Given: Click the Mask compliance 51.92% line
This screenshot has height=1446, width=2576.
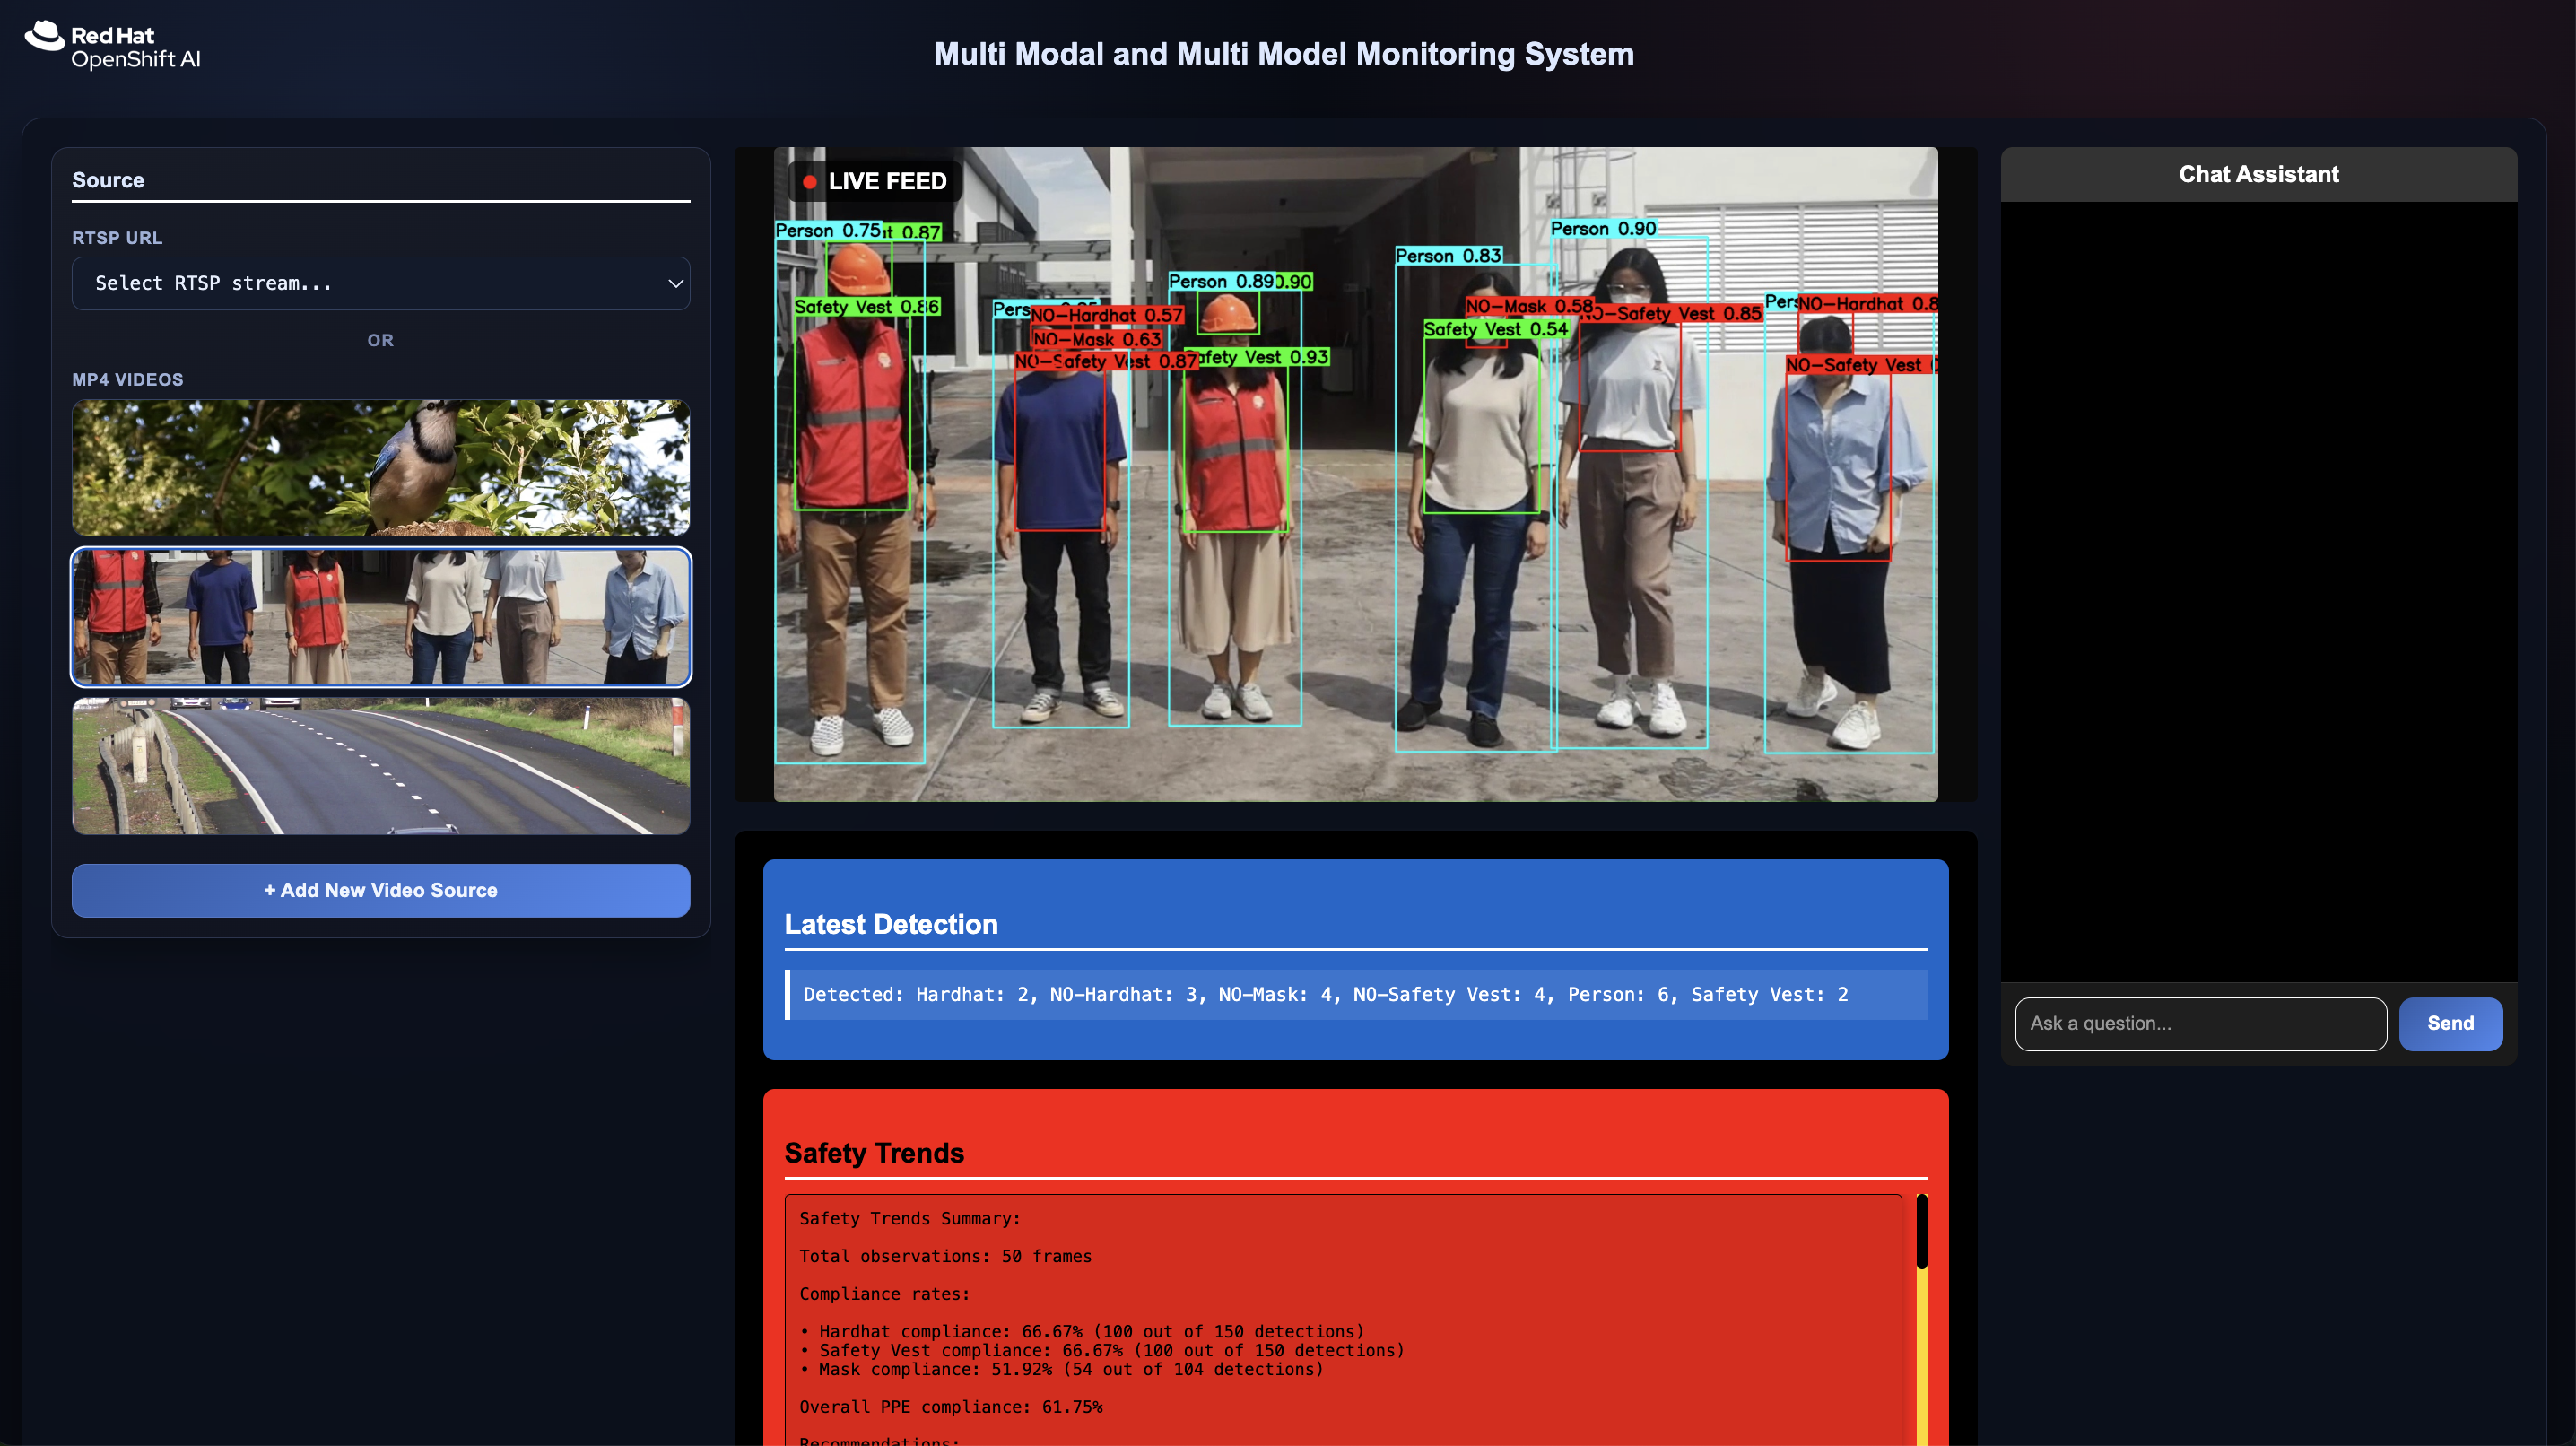Looking at the screenshot, I should (1061, 1369).
